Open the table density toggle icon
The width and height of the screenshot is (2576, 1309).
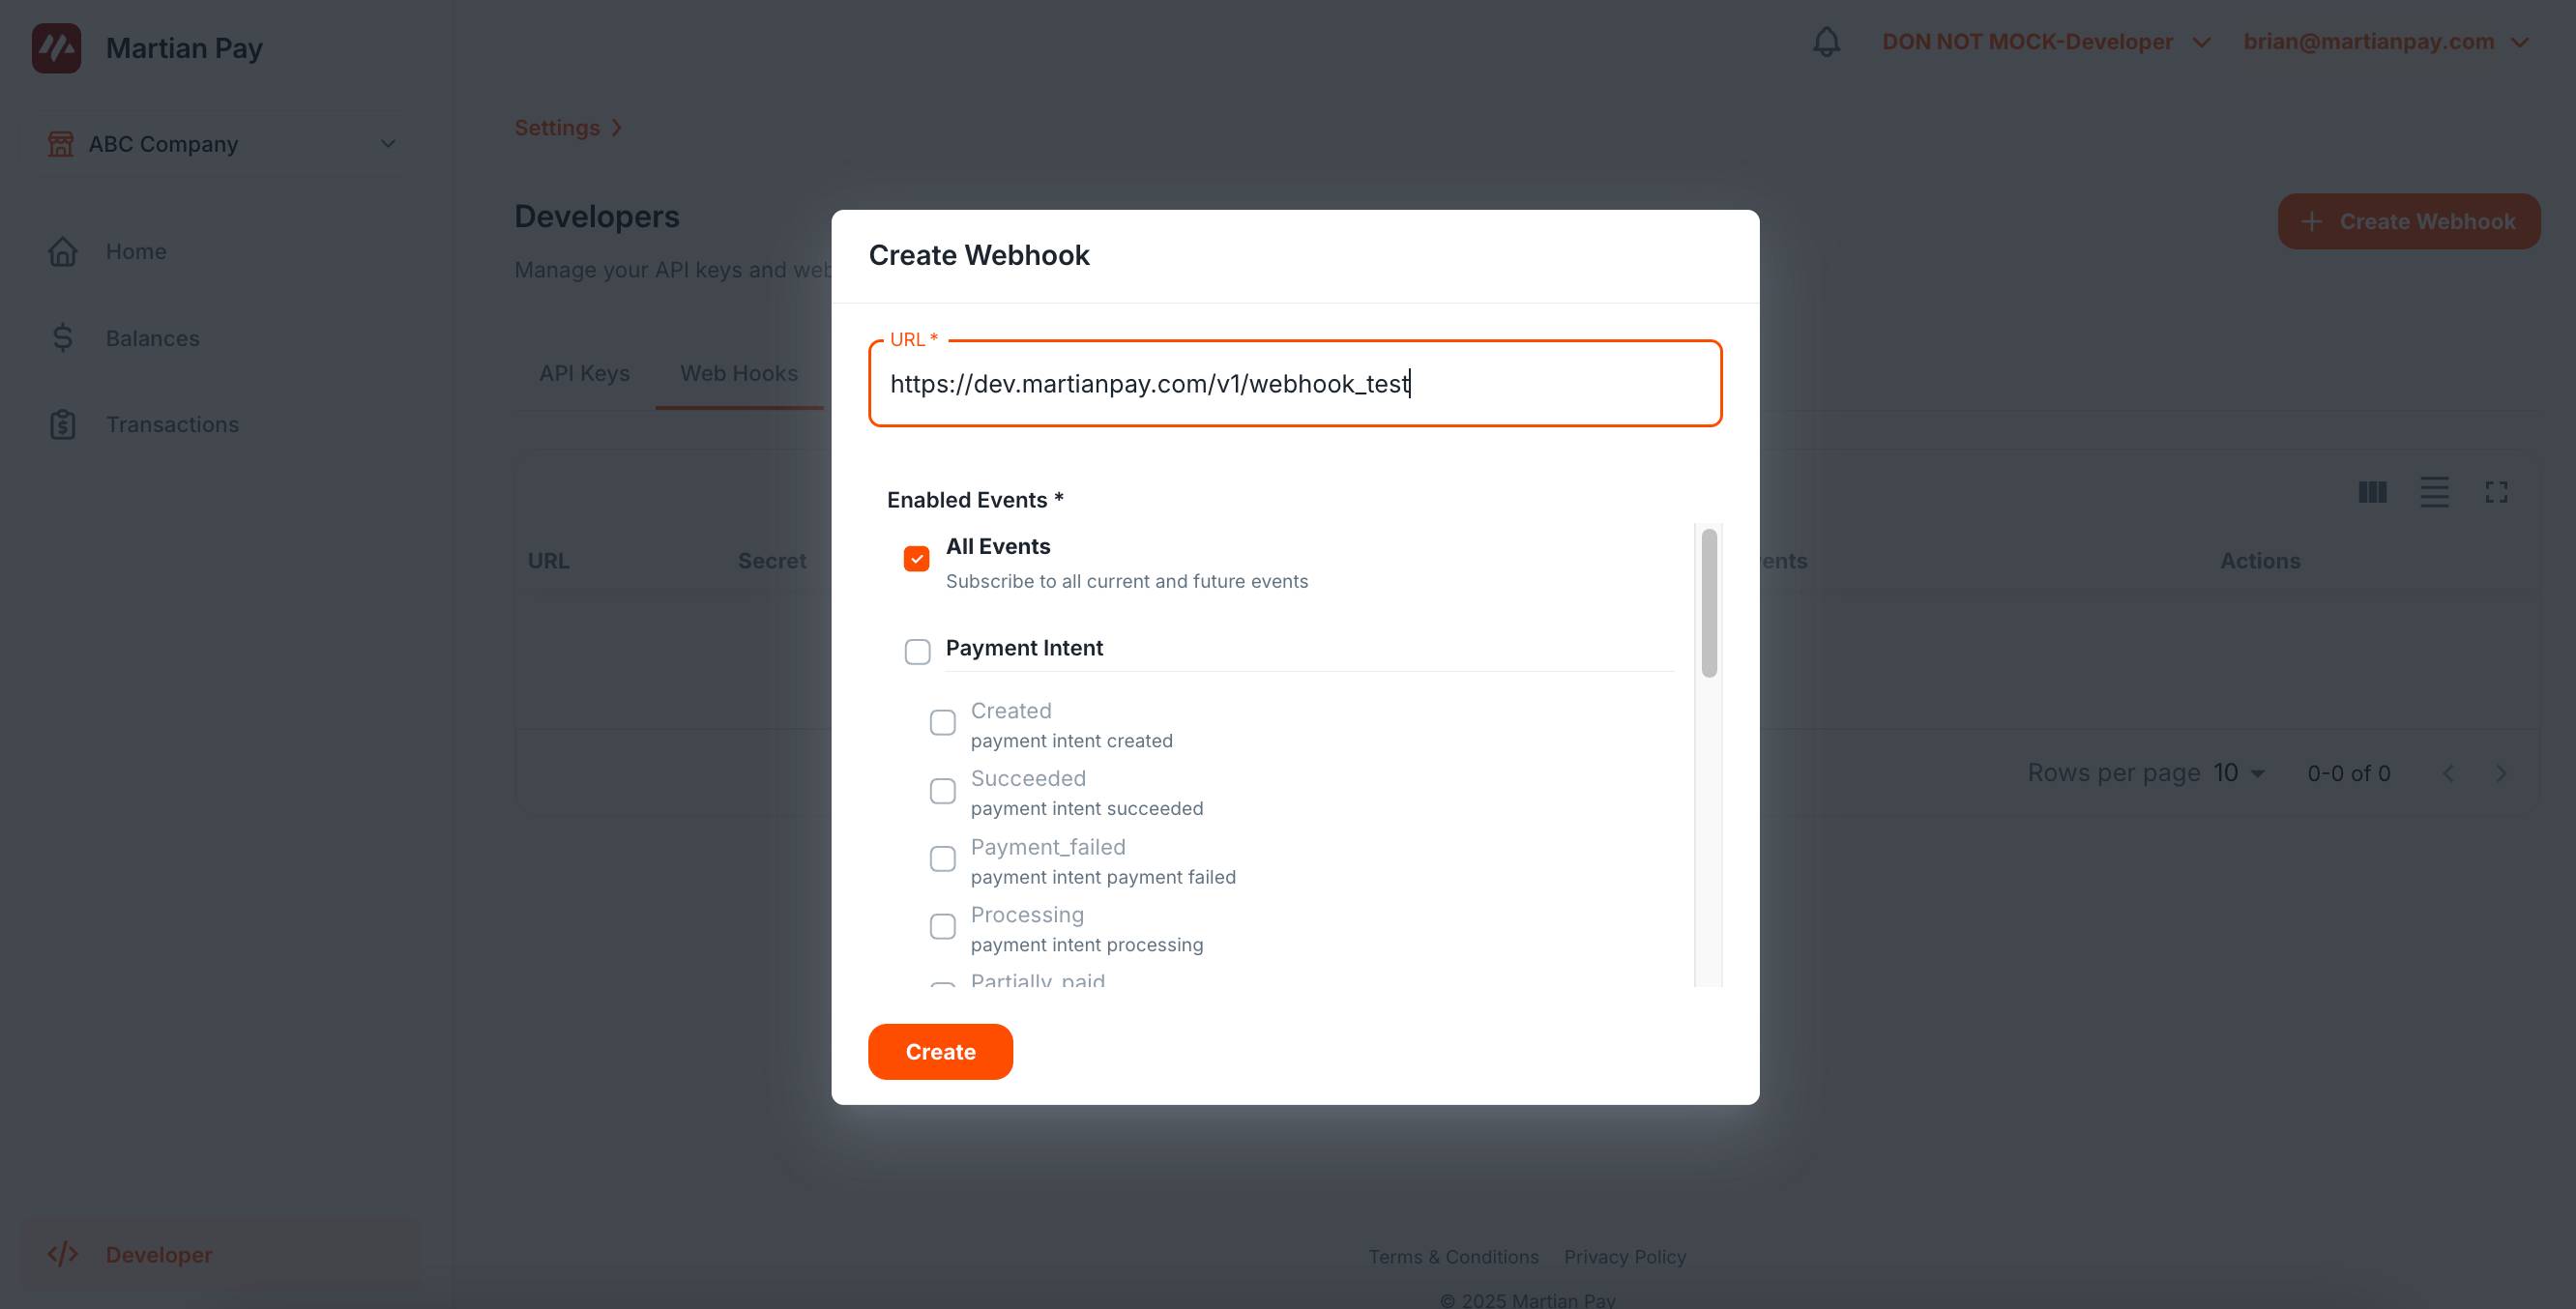(x=2434, y=492)
